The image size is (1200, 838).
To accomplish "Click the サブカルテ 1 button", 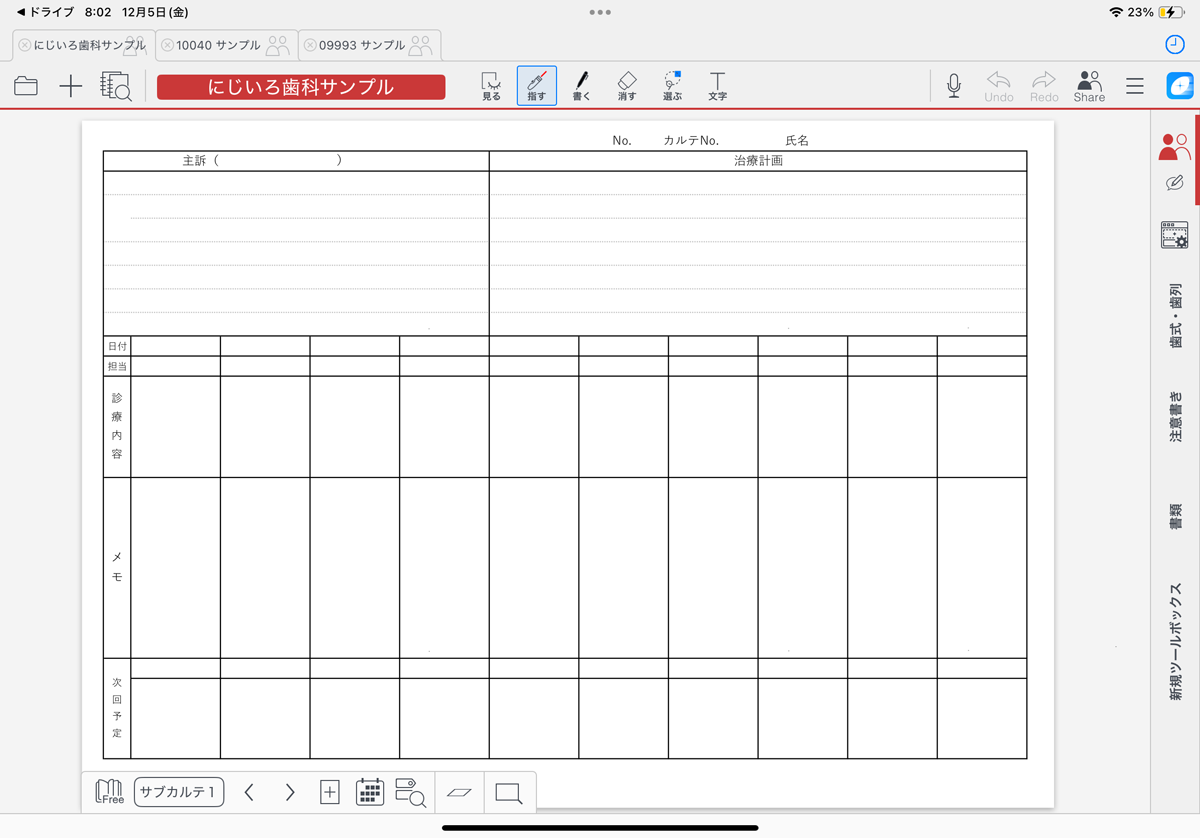I will 179,792.
